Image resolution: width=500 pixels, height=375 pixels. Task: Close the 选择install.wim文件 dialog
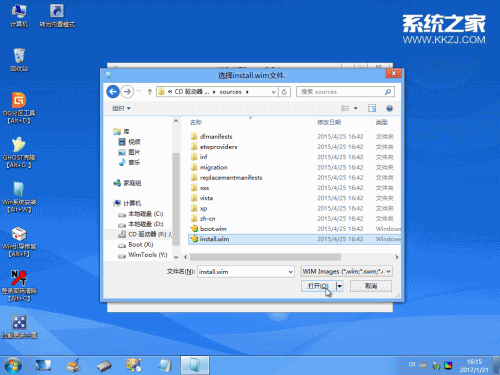coord(394,73)
